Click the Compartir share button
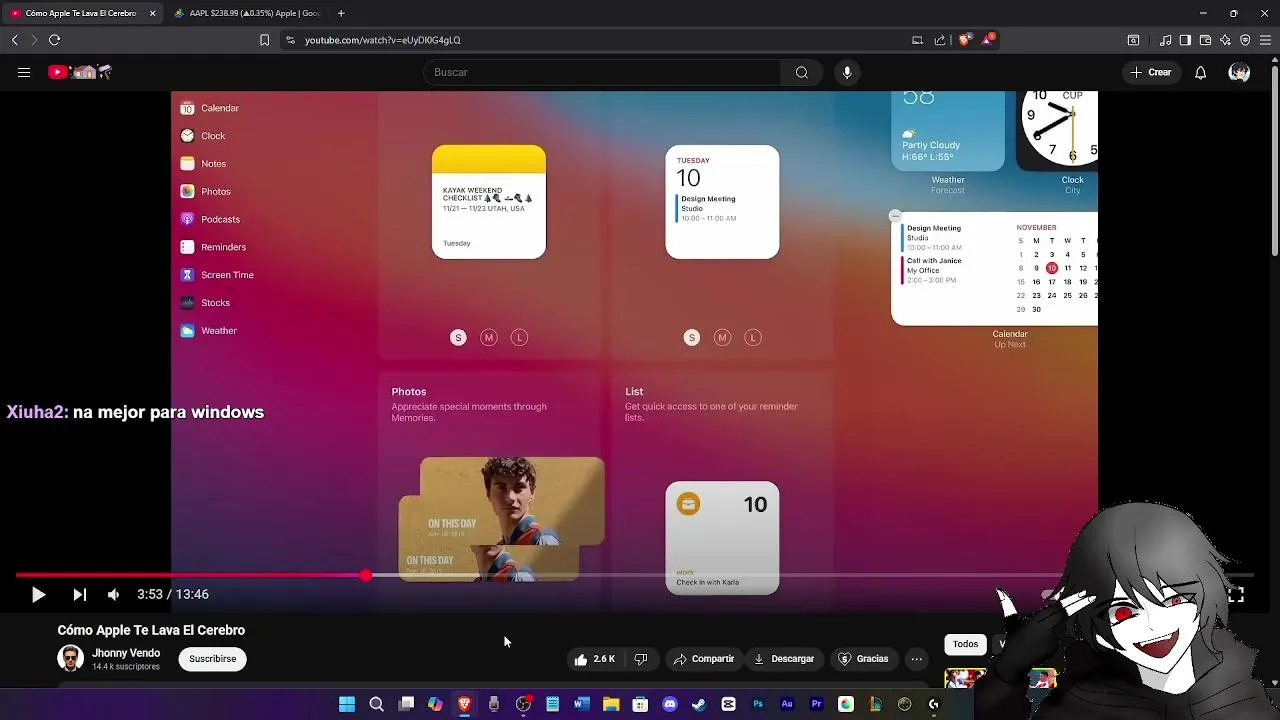 coord(704,659)
